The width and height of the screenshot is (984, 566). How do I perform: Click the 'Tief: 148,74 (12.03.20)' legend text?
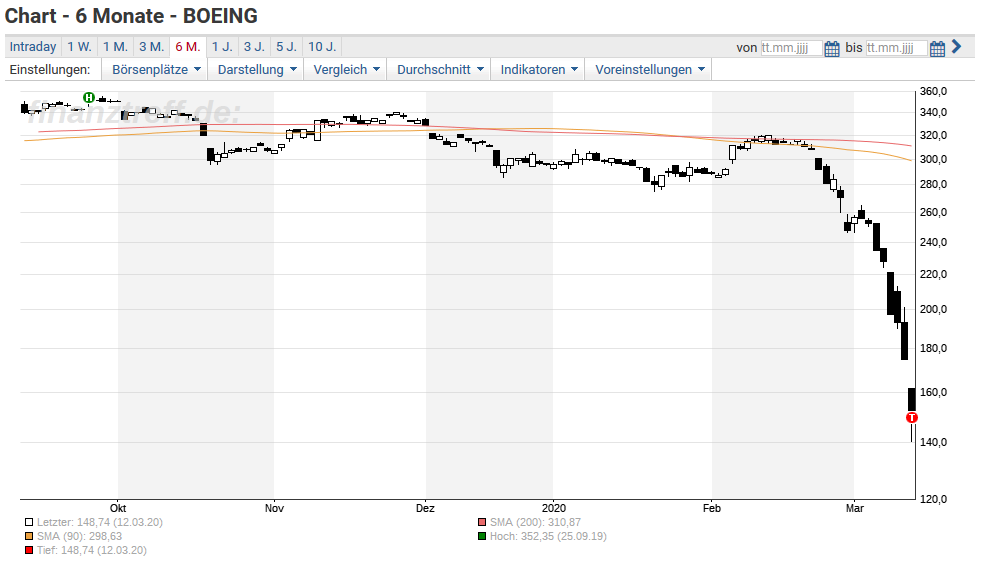click(x=92, y=550)
